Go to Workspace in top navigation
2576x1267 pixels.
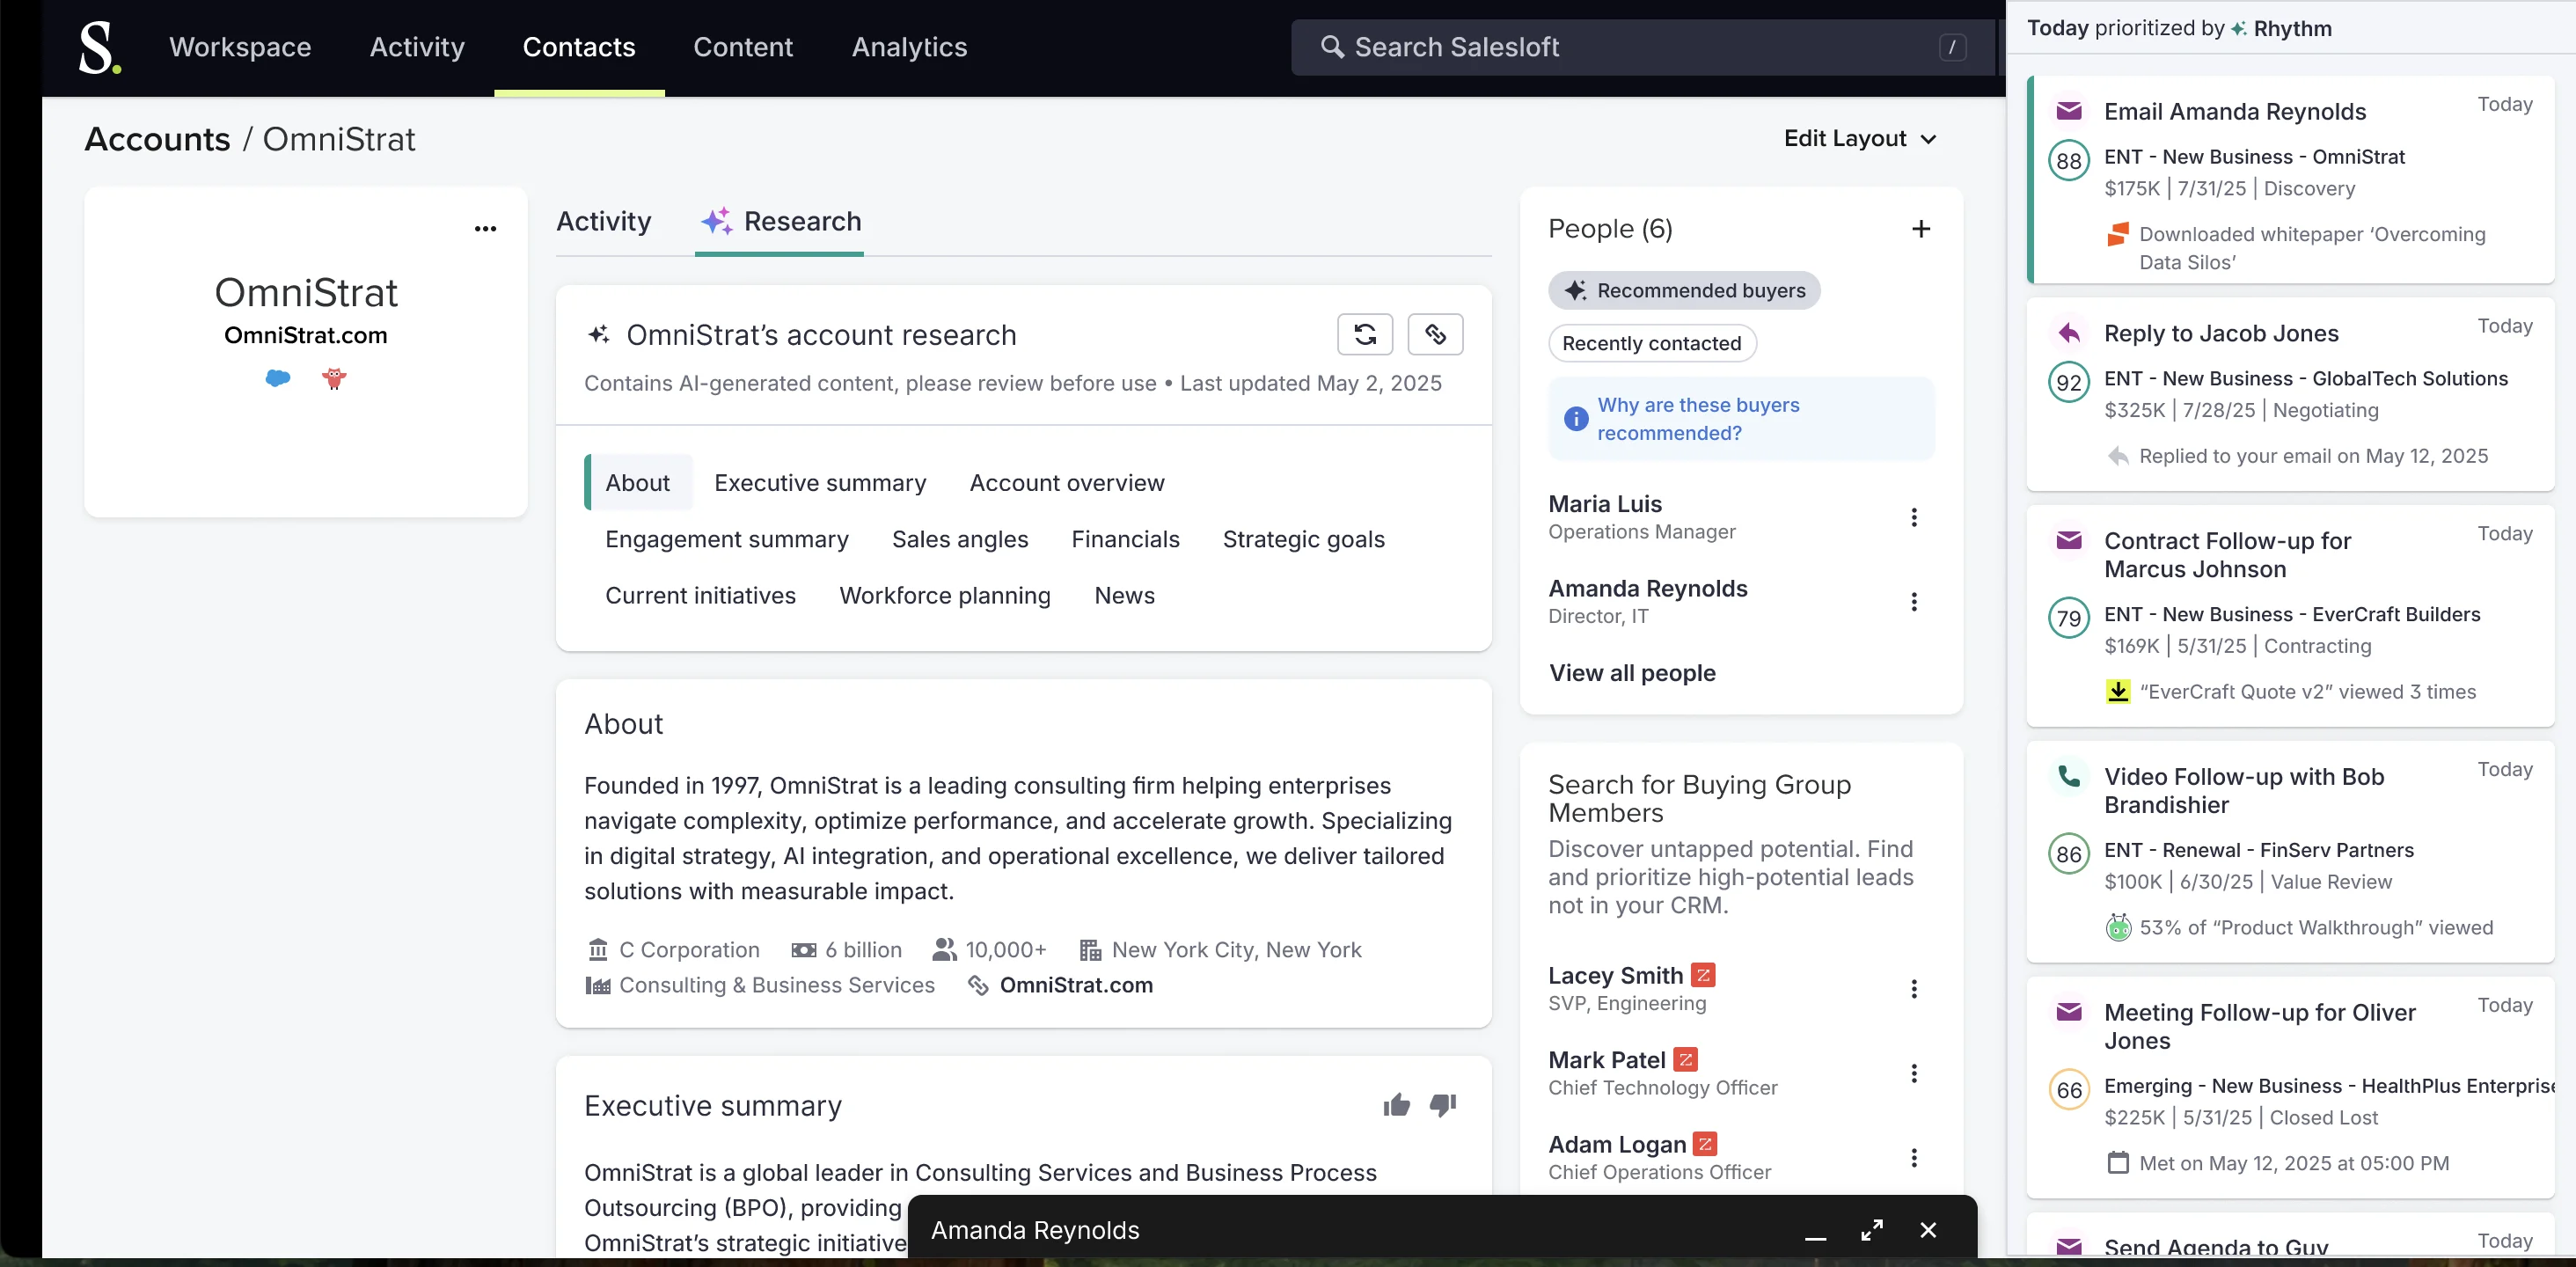point(240,47)
